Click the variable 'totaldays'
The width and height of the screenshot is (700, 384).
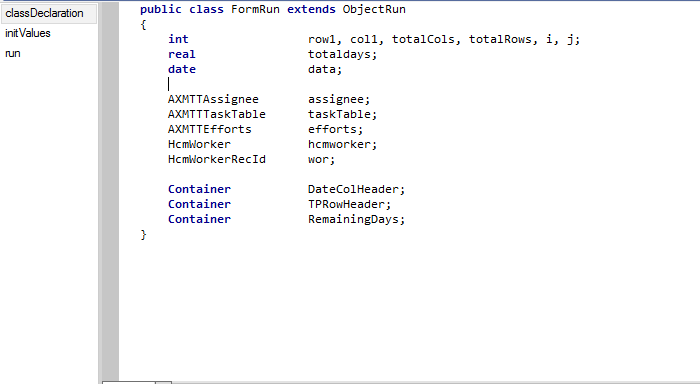coord(339,54)
